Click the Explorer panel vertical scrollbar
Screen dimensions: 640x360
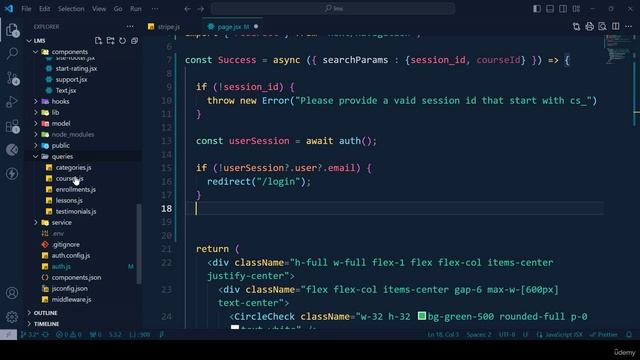pos(139,244)
